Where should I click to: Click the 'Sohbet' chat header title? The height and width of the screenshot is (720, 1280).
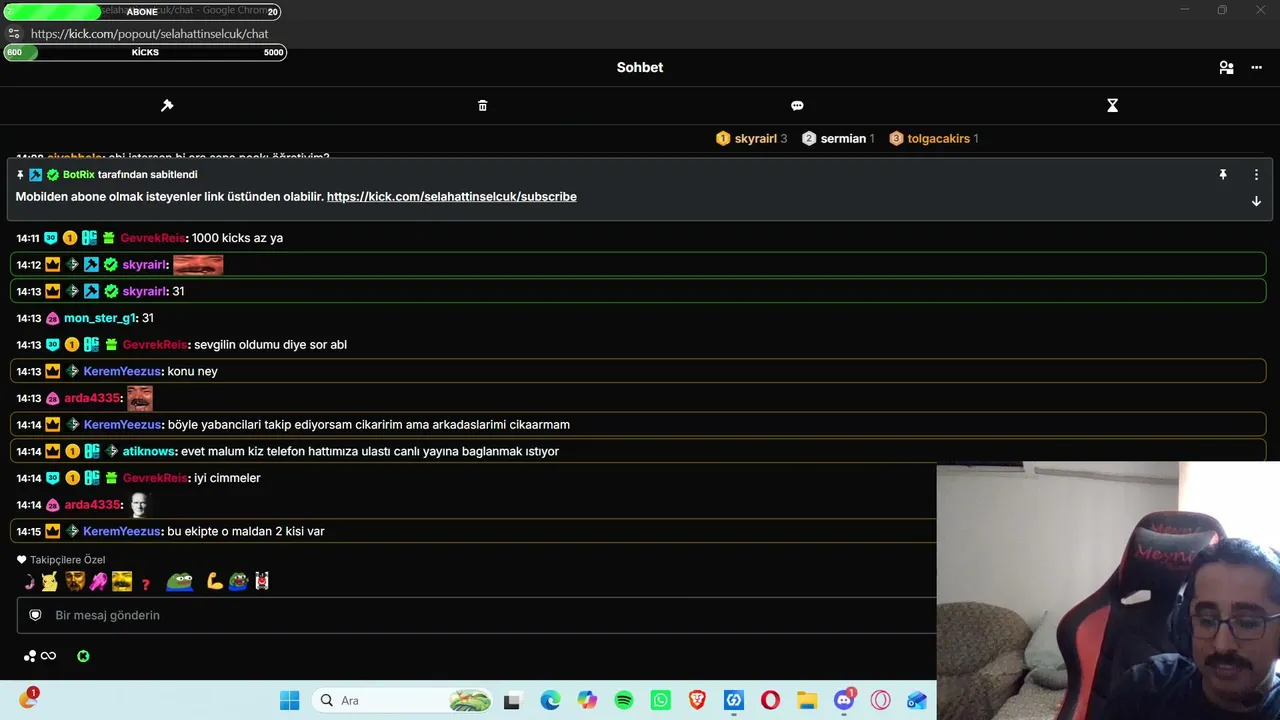[x=640, y=68]
